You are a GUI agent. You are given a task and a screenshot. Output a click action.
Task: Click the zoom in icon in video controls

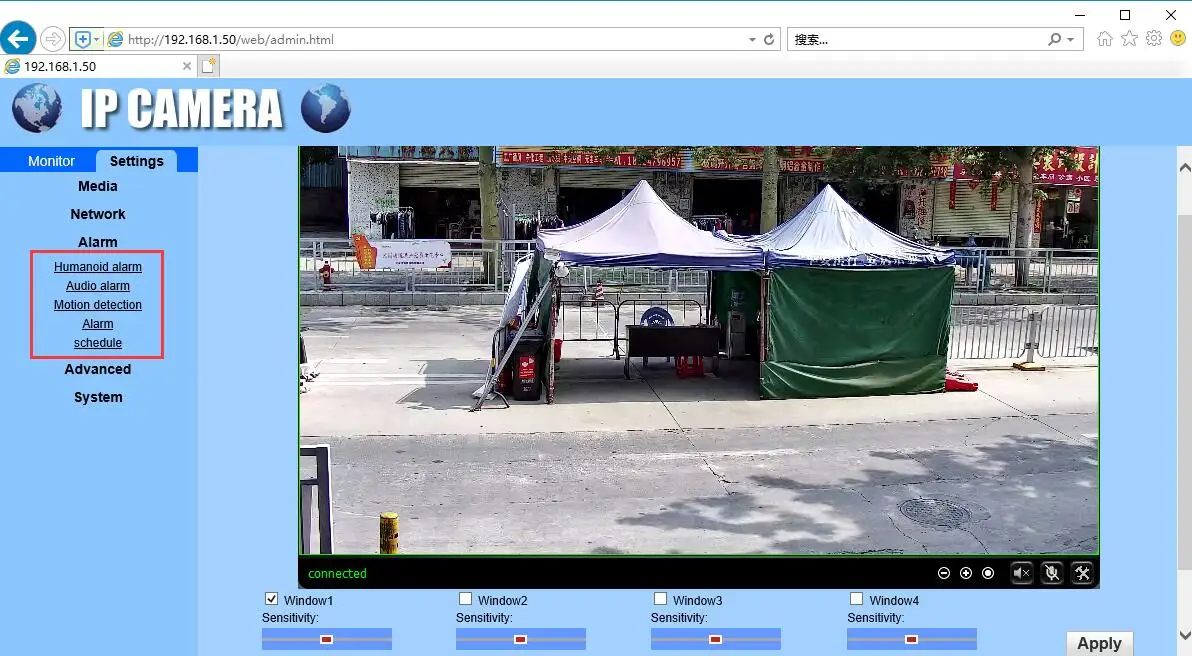[x=966, y=573]
